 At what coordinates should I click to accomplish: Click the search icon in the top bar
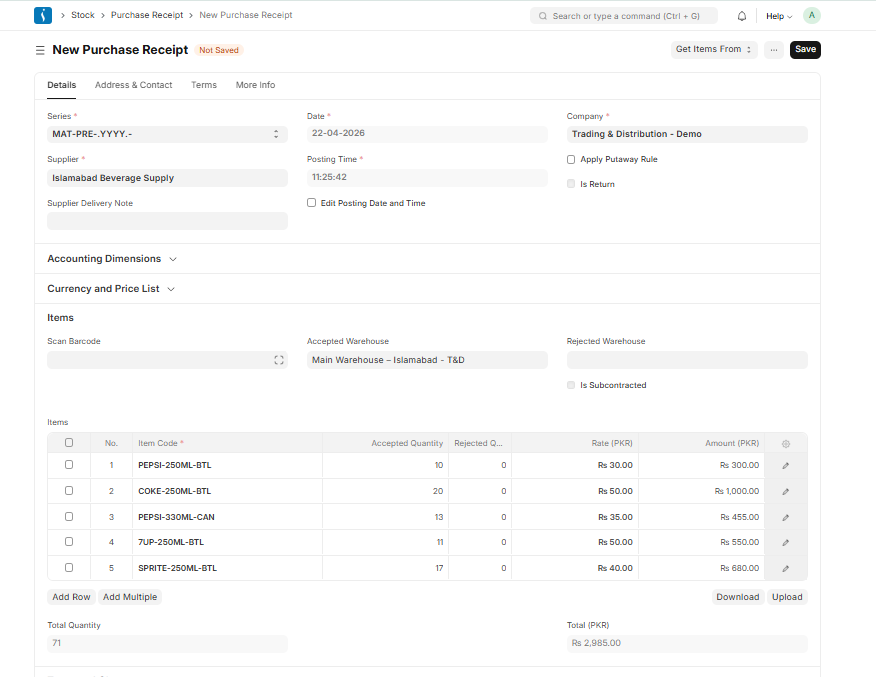(x=541, y=15)
